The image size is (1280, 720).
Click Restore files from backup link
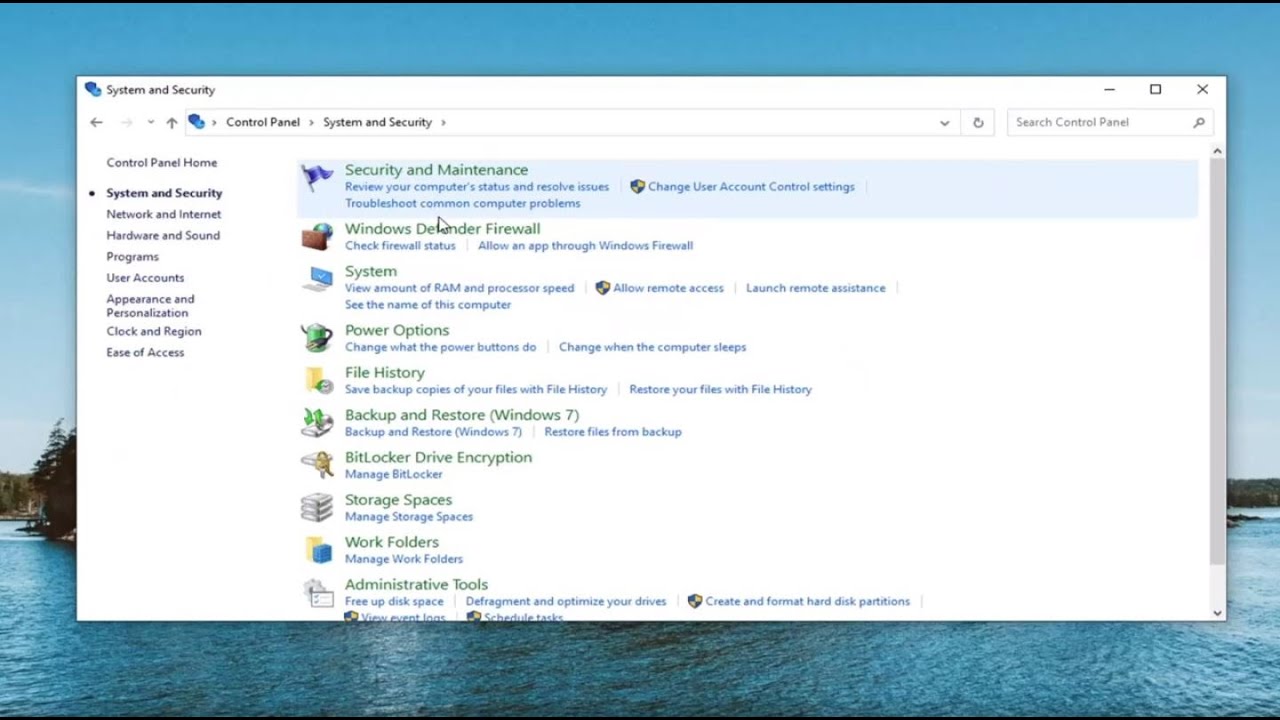pos(613,432)
